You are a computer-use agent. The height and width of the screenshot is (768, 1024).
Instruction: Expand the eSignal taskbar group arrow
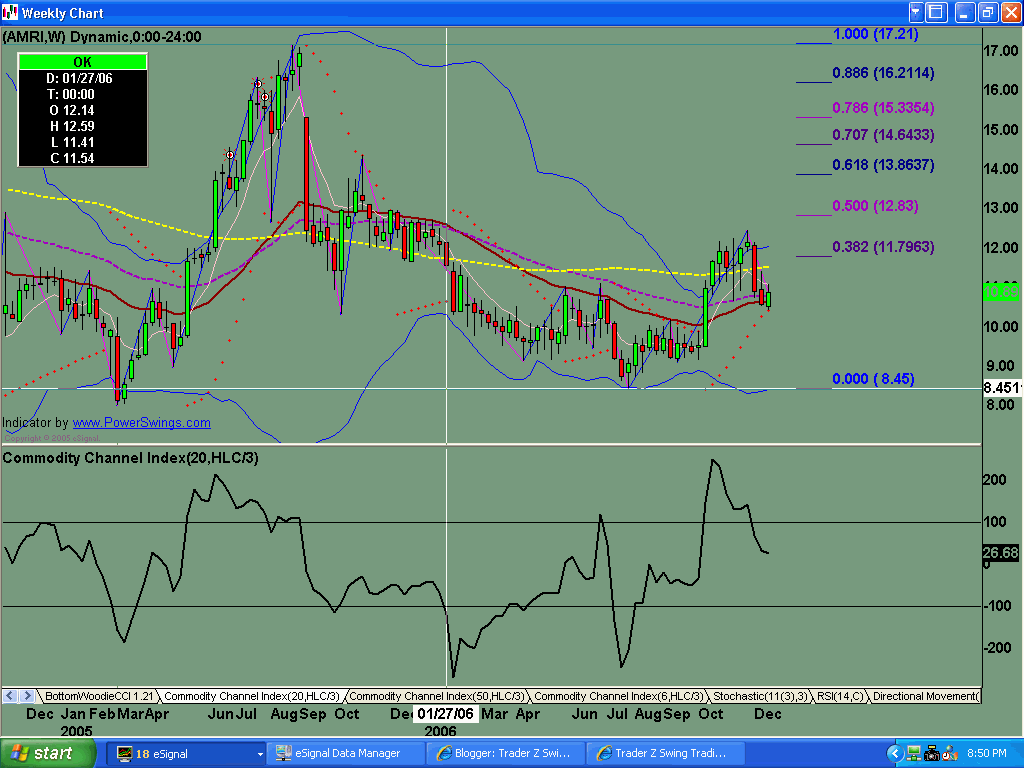260,754
